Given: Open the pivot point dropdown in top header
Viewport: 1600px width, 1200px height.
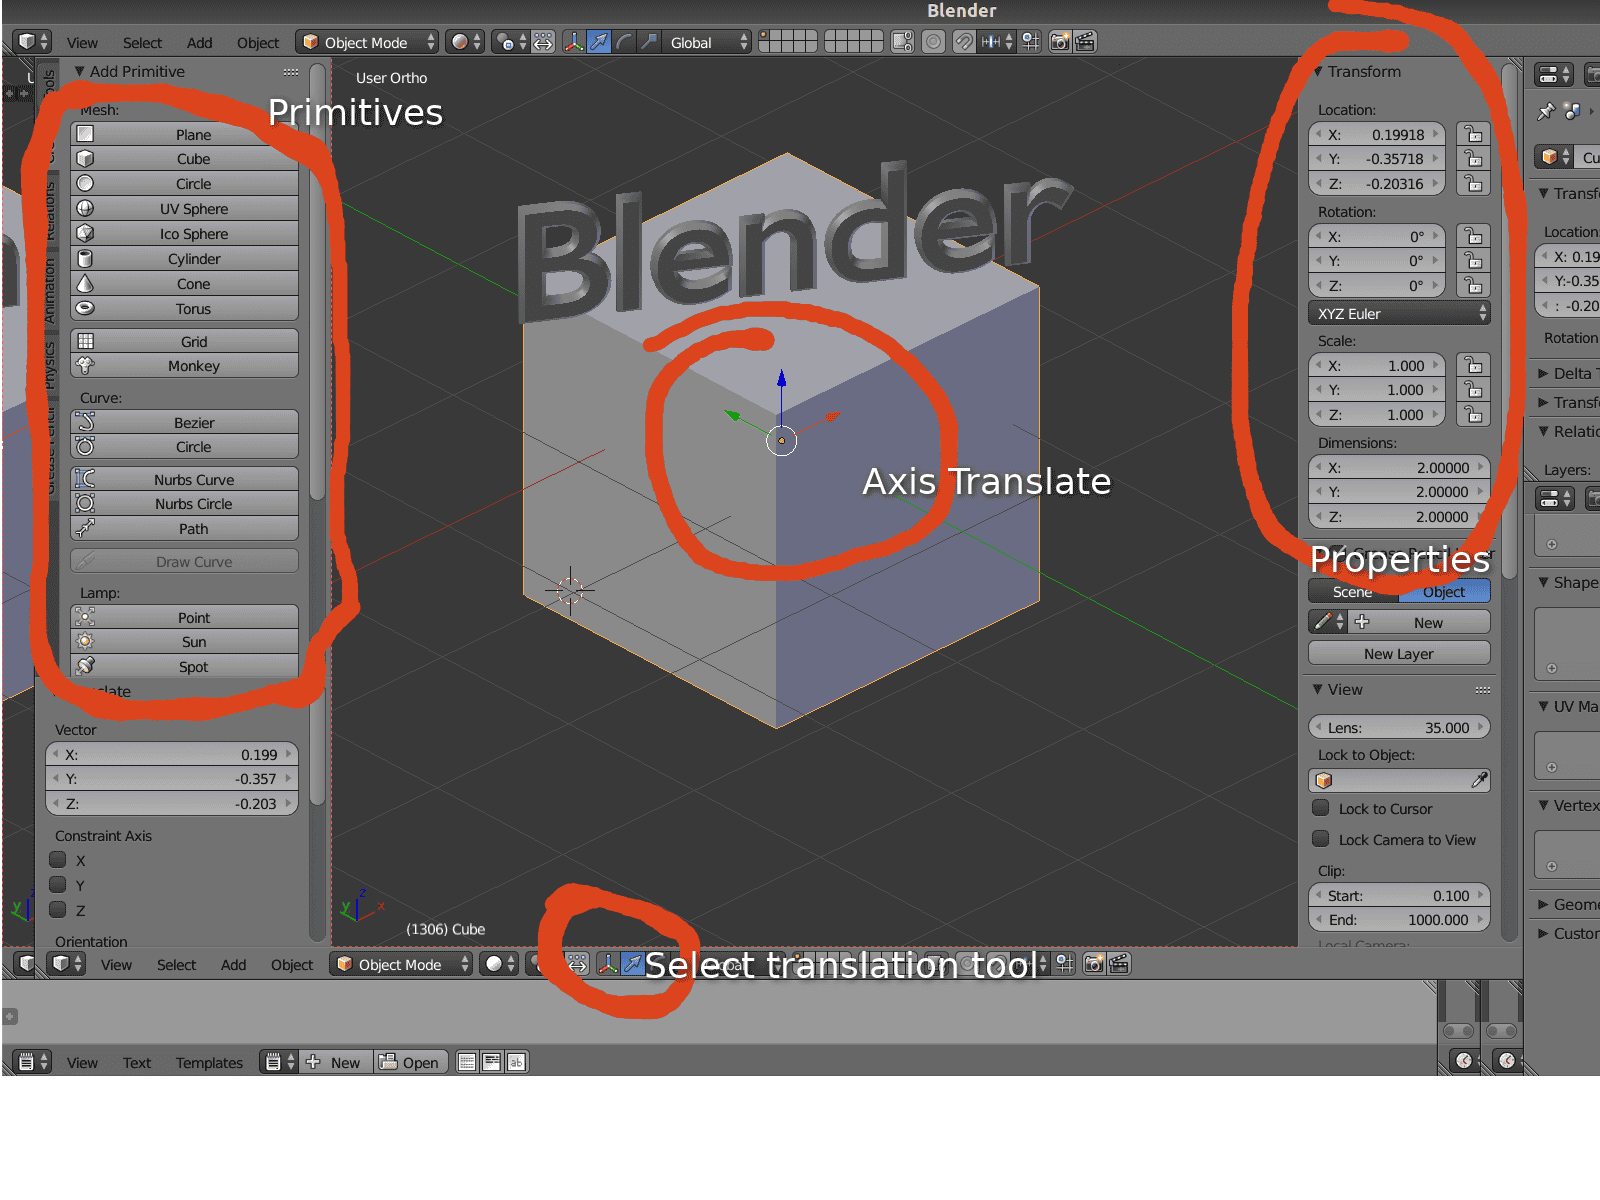Looking at the screenshot, I should 510,42.
